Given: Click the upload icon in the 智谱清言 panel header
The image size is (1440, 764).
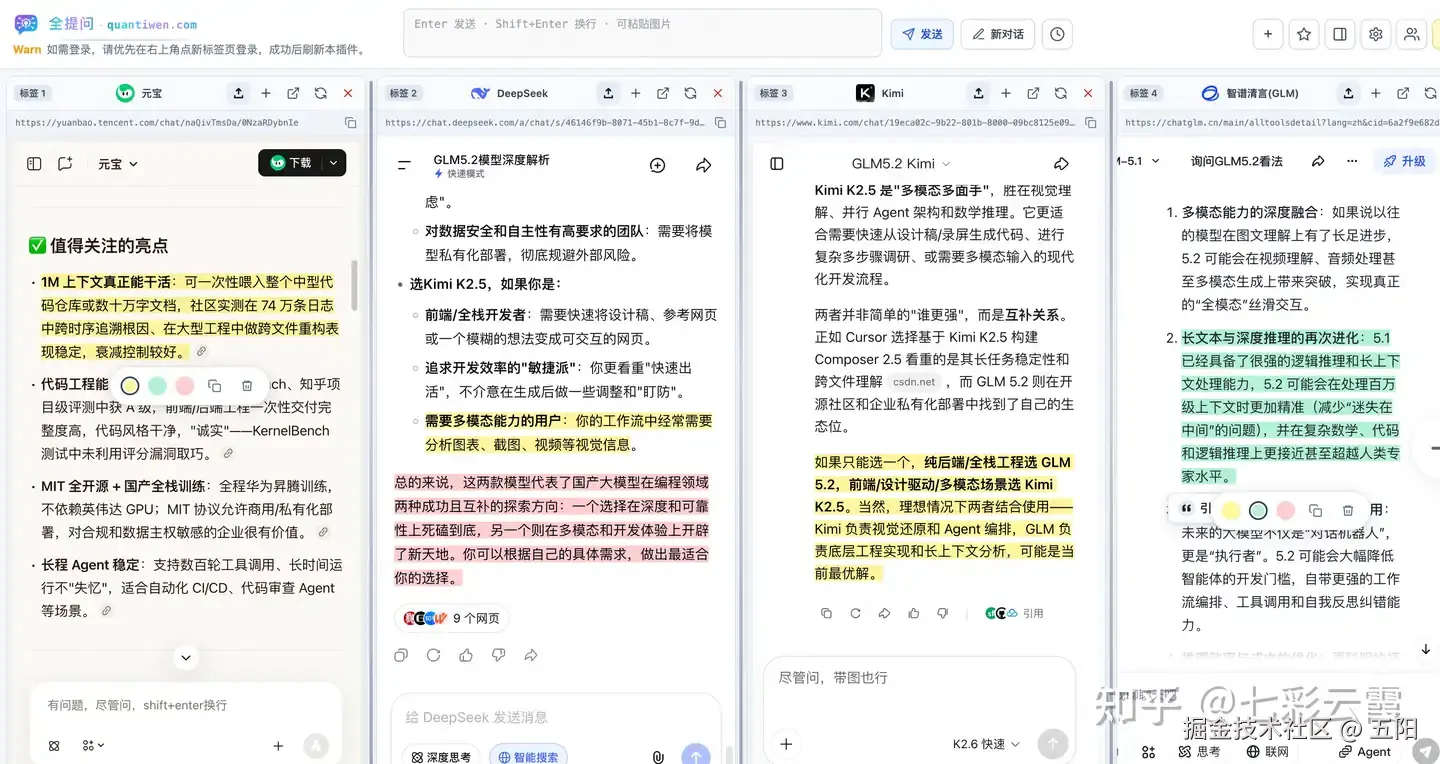Looking at the screenshot, I should click(1349, 93).
